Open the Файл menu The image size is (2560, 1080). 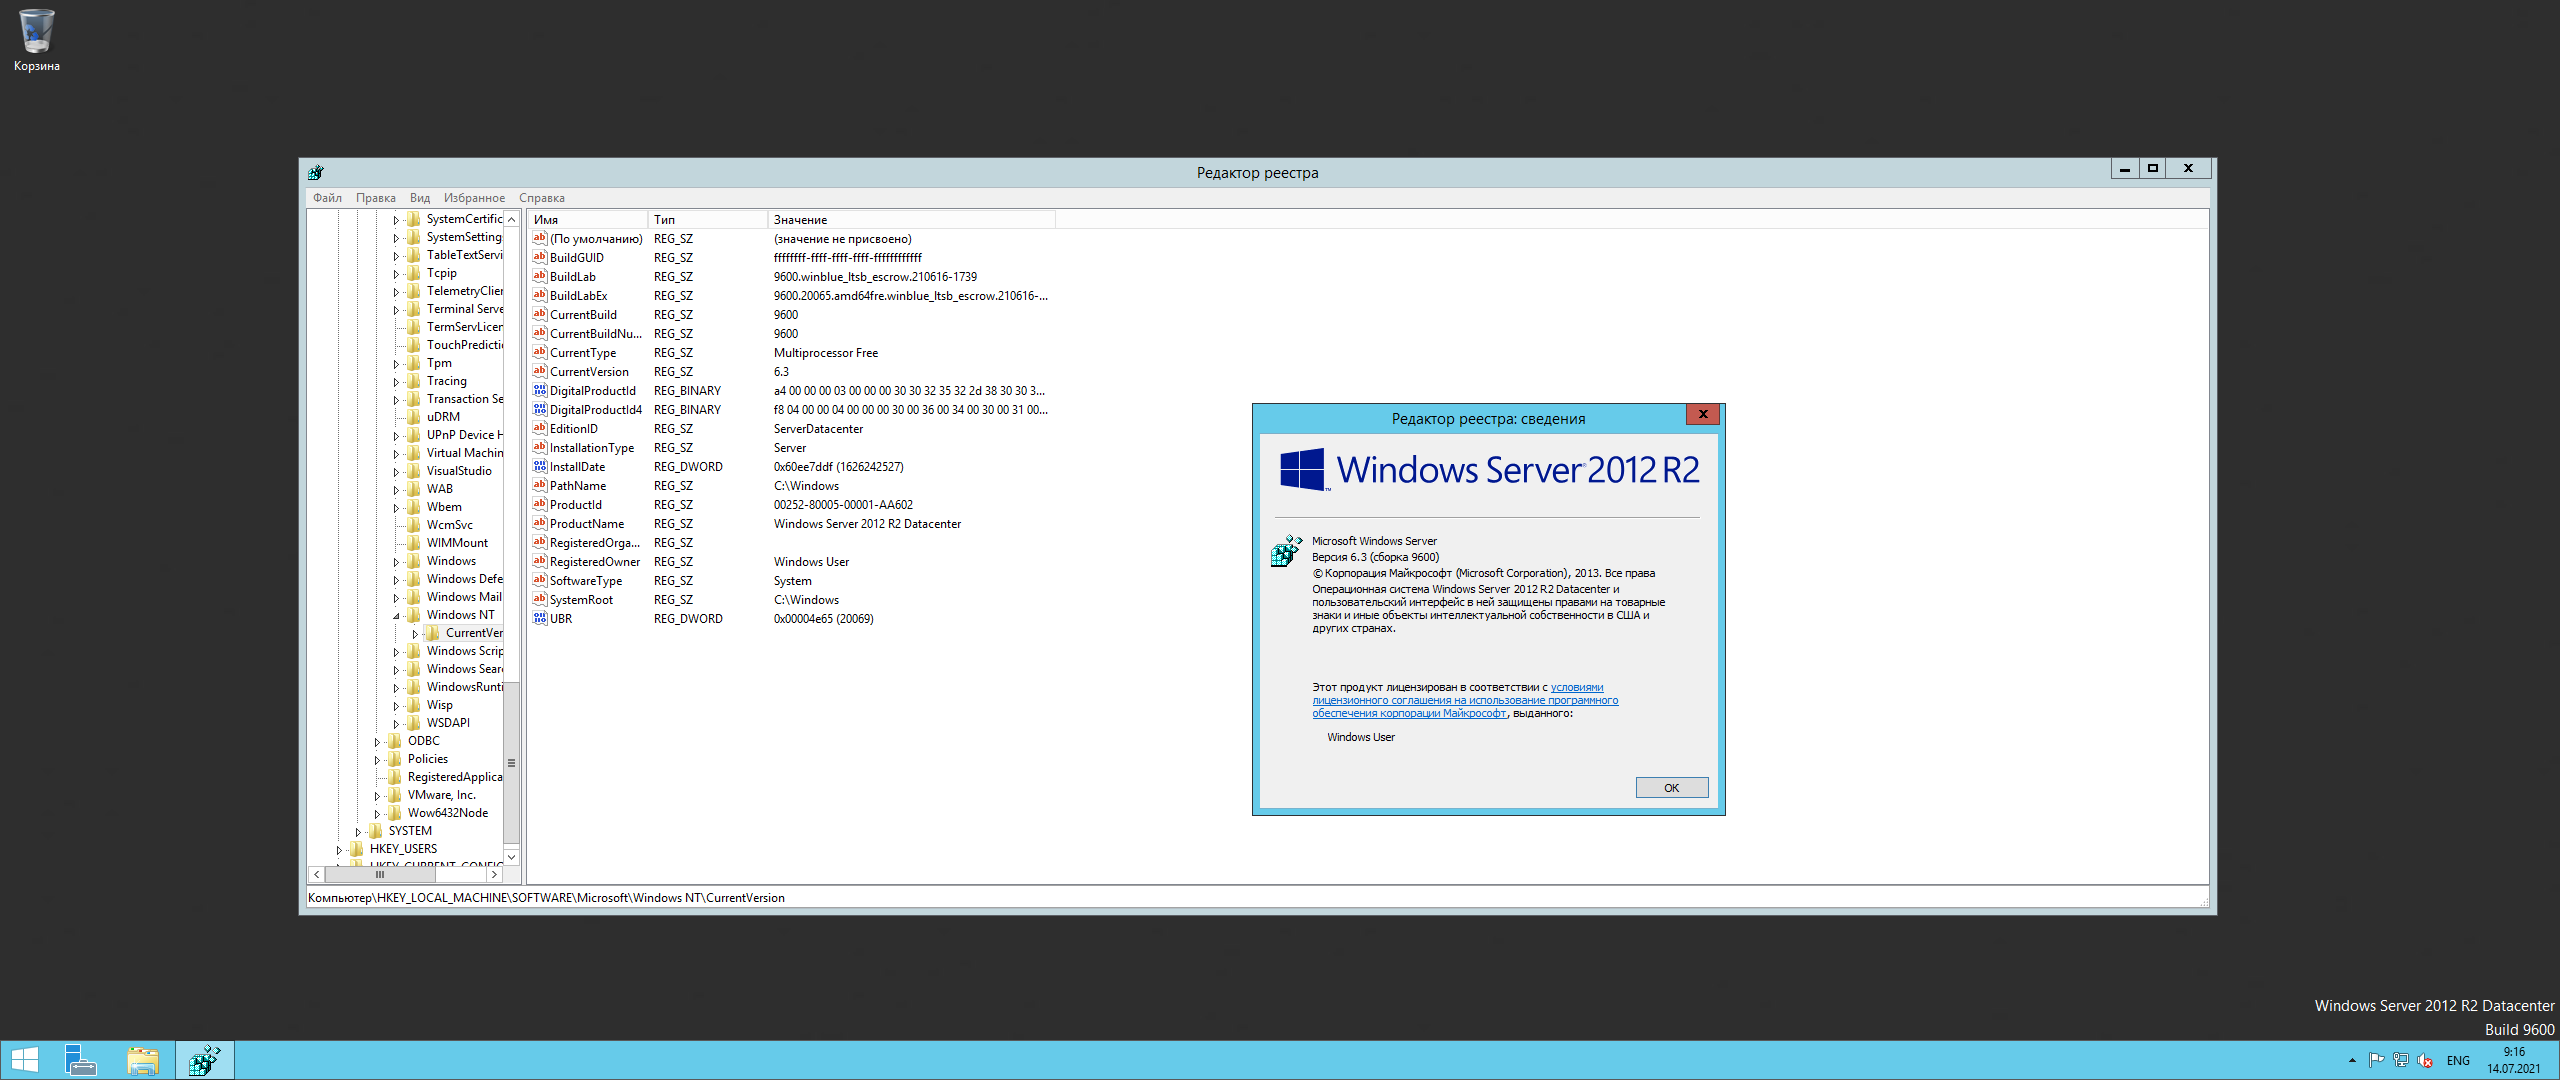click(x=327, y=198)
